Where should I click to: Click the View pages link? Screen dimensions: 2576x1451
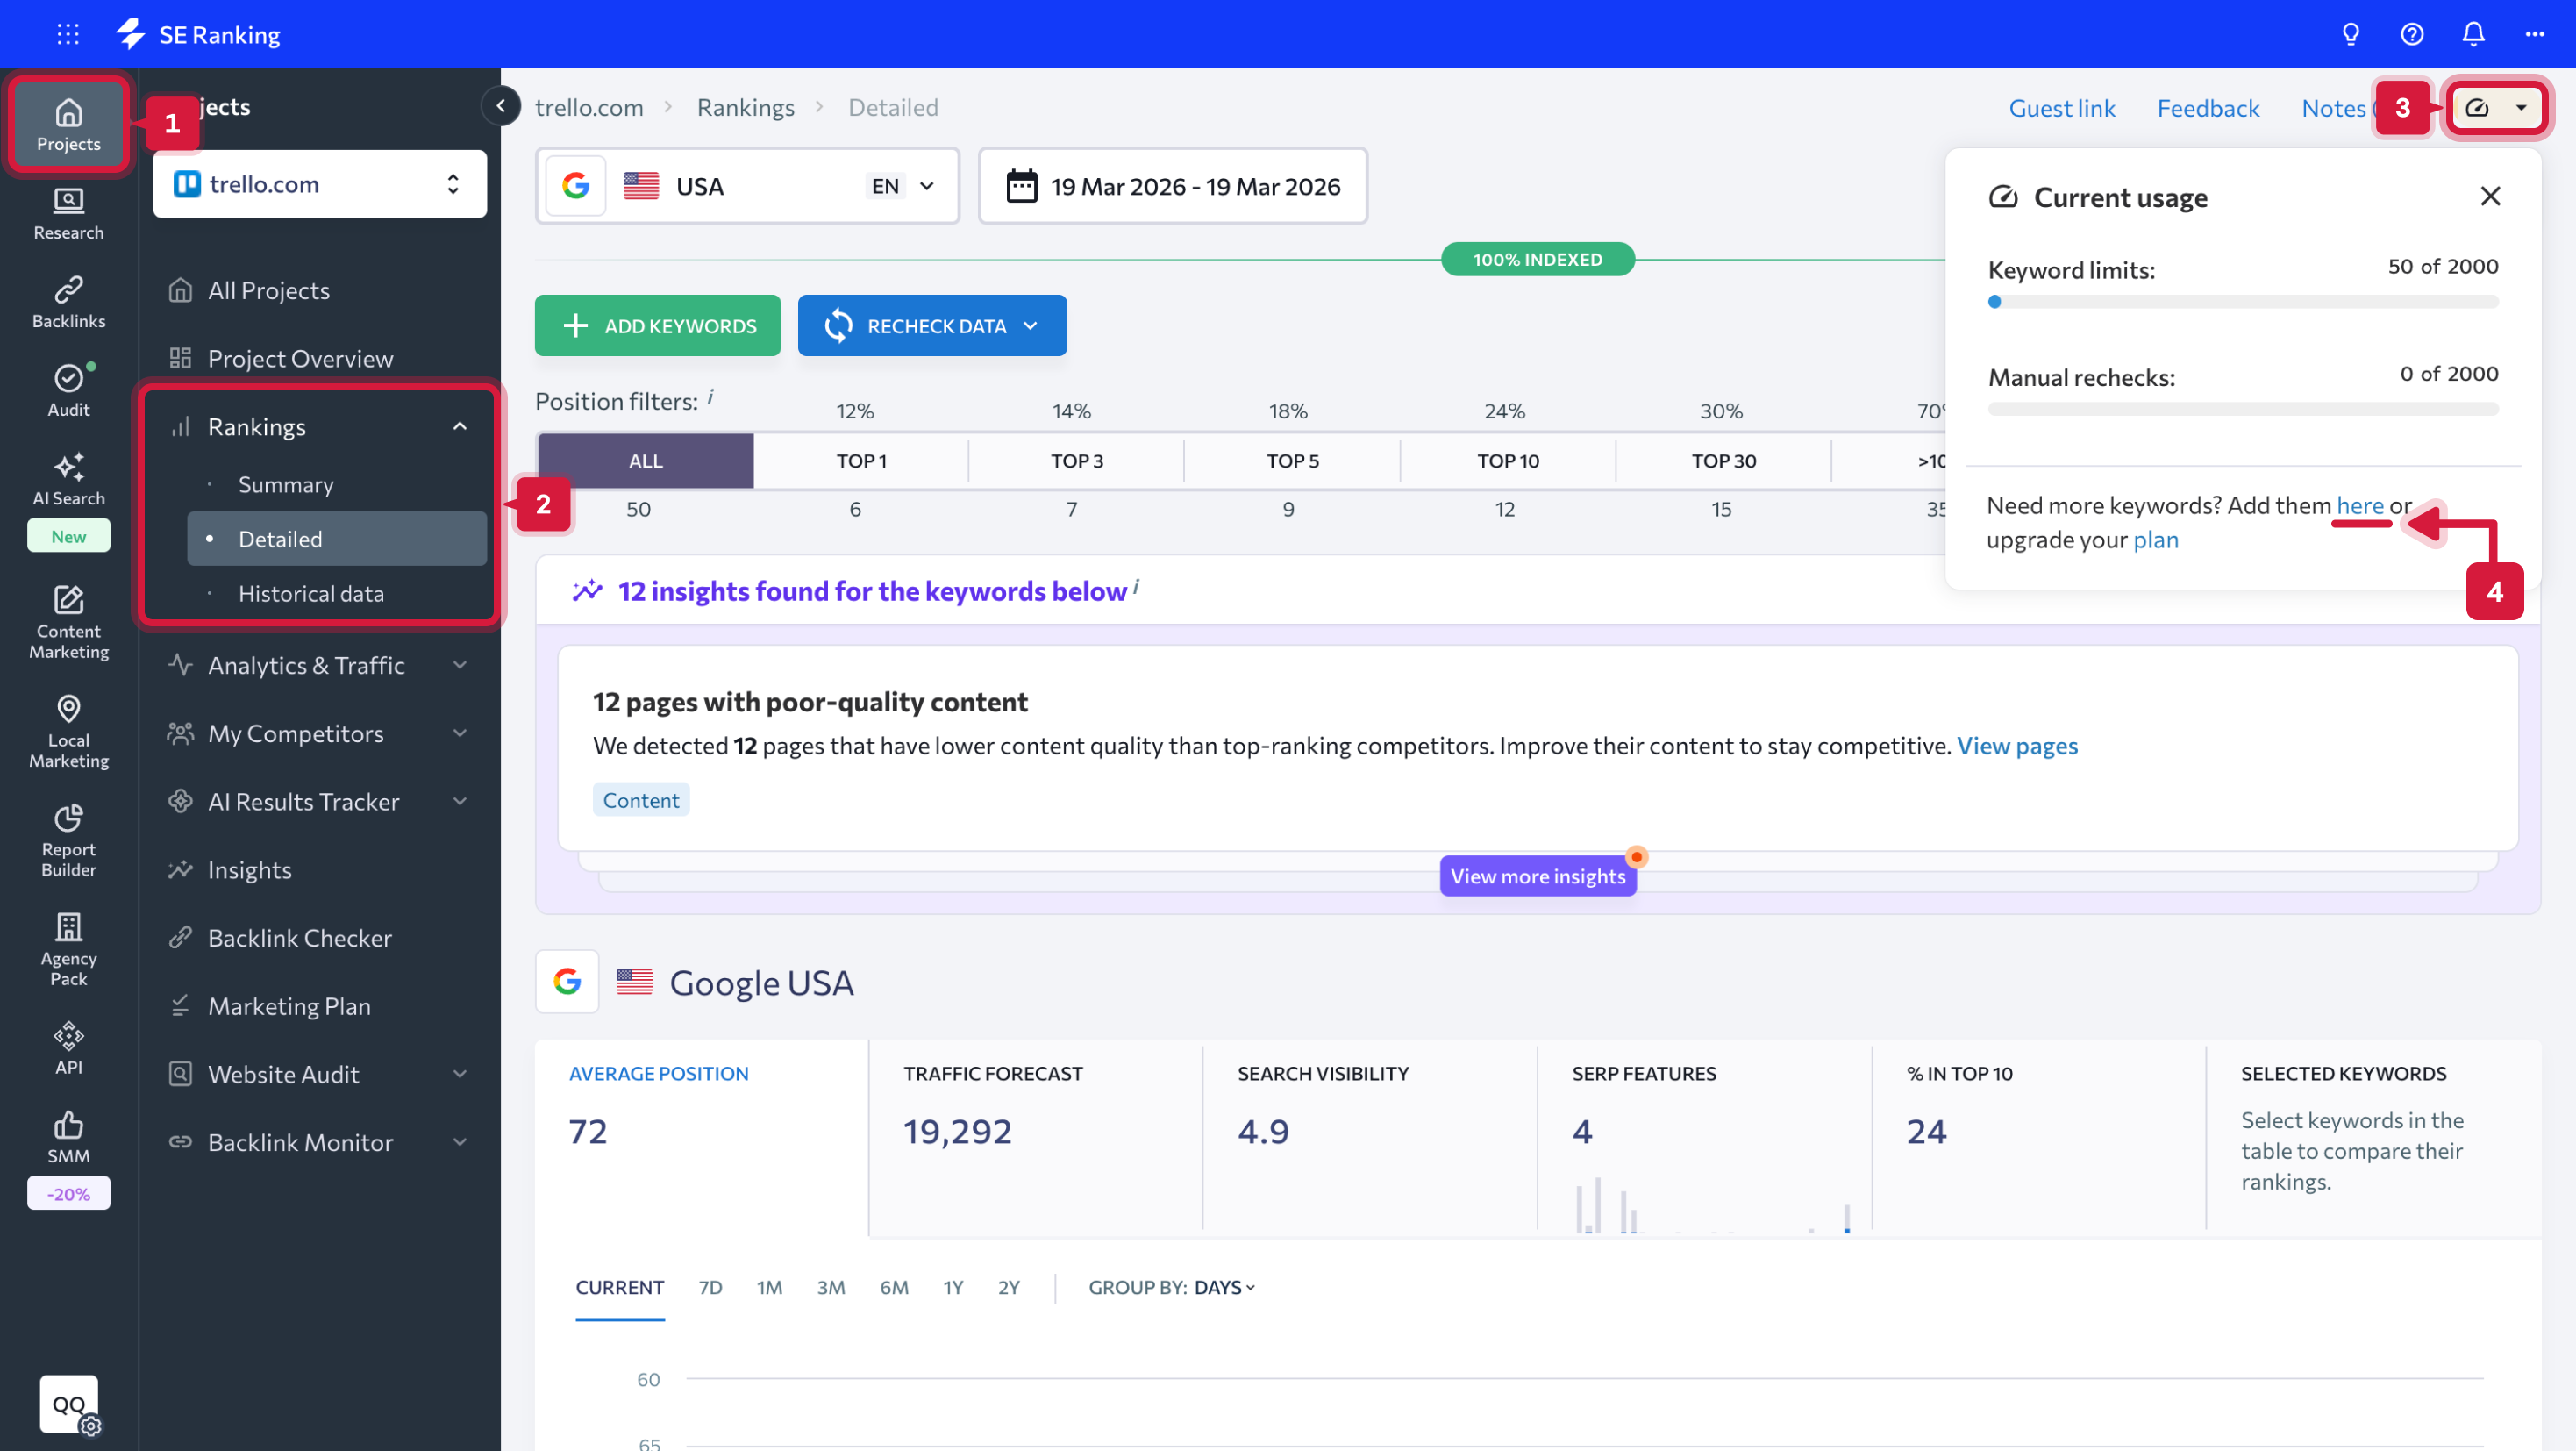pyautogui.click(x=2016, y=745)
